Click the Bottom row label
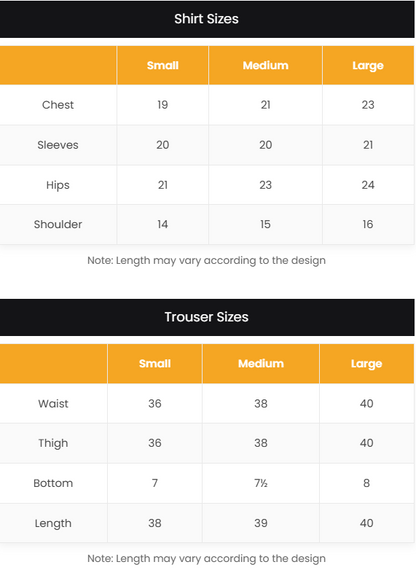The width and height of the screenshot is (416, 570). tap(53, 483)
